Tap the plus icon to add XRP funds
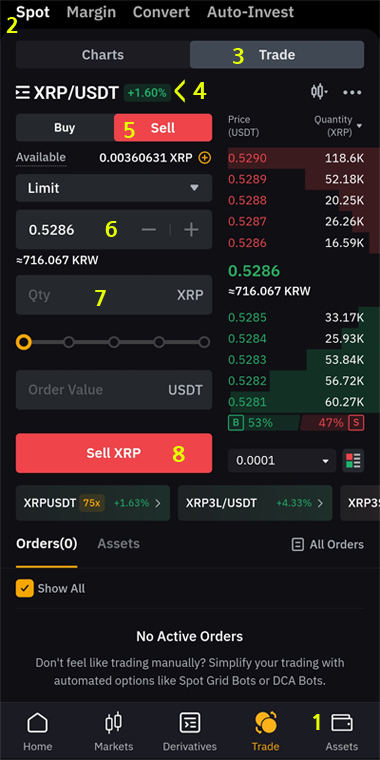380x760 pixels. point(205,158)
